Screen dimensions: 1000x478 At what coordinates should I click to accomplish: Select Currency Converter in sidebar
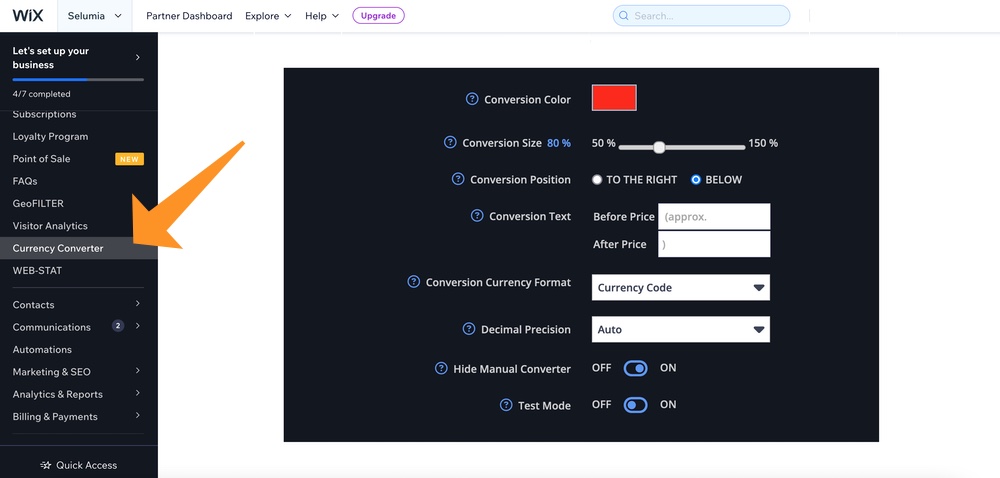[78, 248]
